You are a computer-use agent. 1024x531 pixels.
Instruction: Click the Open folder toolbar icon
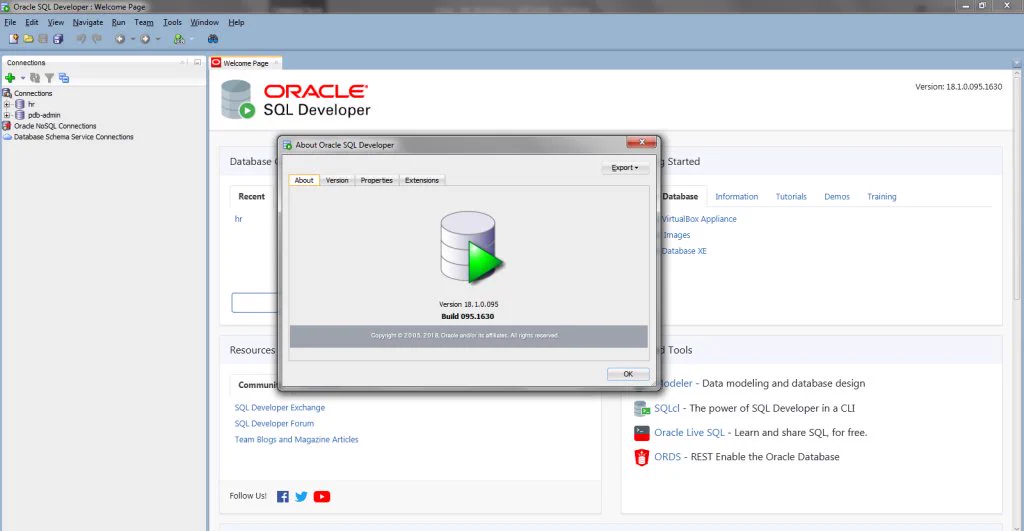tap(28, 39)
